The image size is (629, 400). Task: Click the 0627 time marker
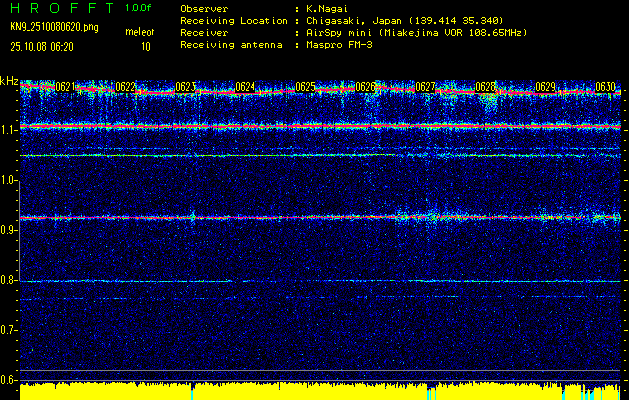(426, 87)
